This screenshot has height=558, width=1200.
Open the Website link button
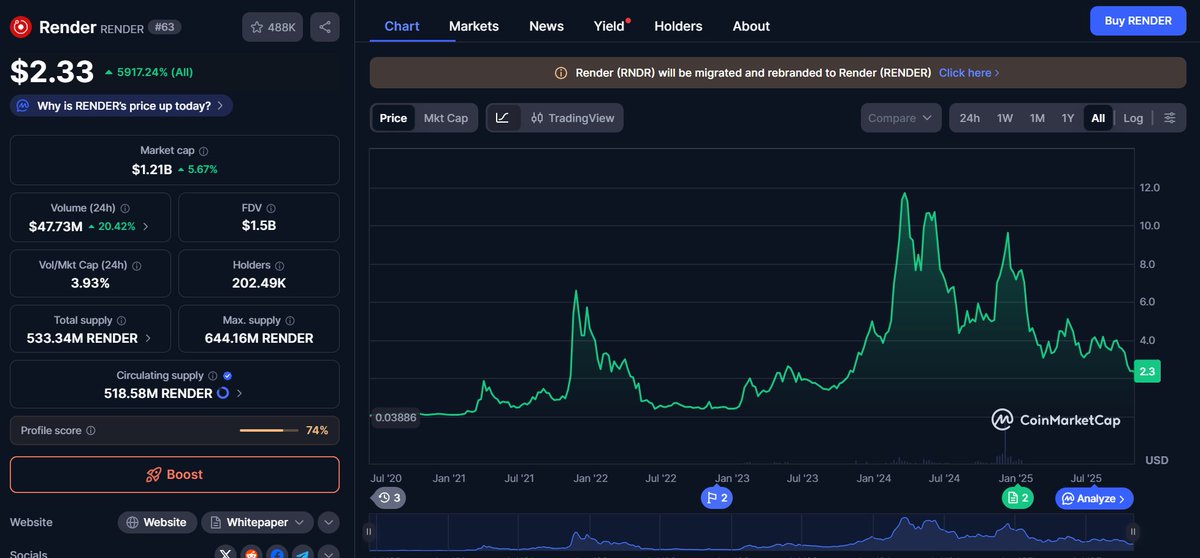coord(156,522)
